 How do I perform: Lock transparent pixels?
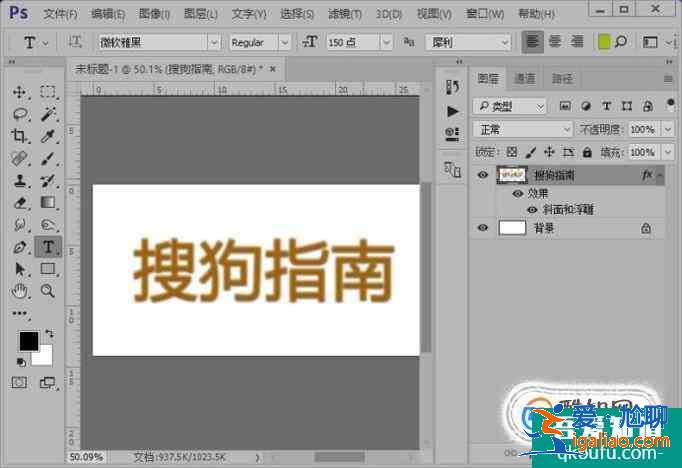pos(512,152)
